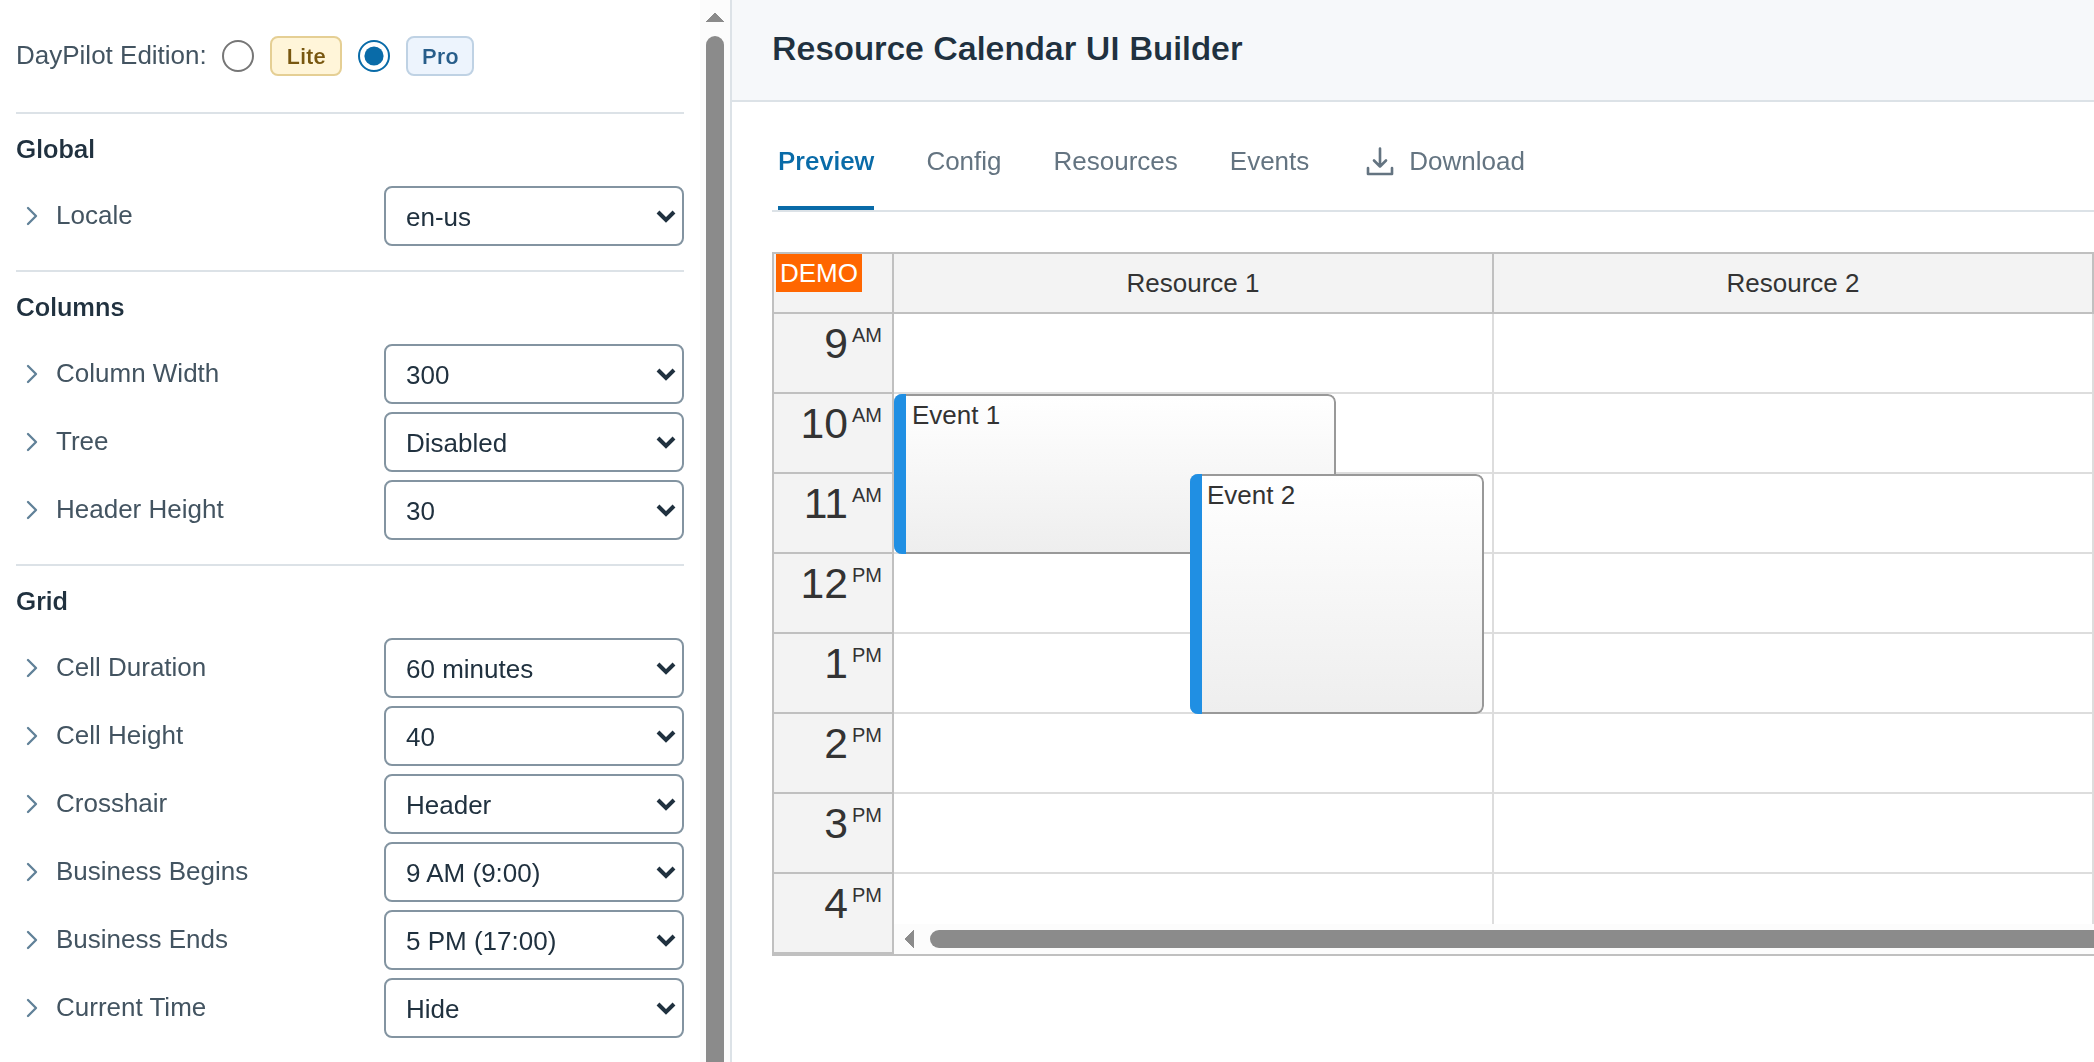
Task: Click the Resource 2 column header
Action: tap(1793, 283)
